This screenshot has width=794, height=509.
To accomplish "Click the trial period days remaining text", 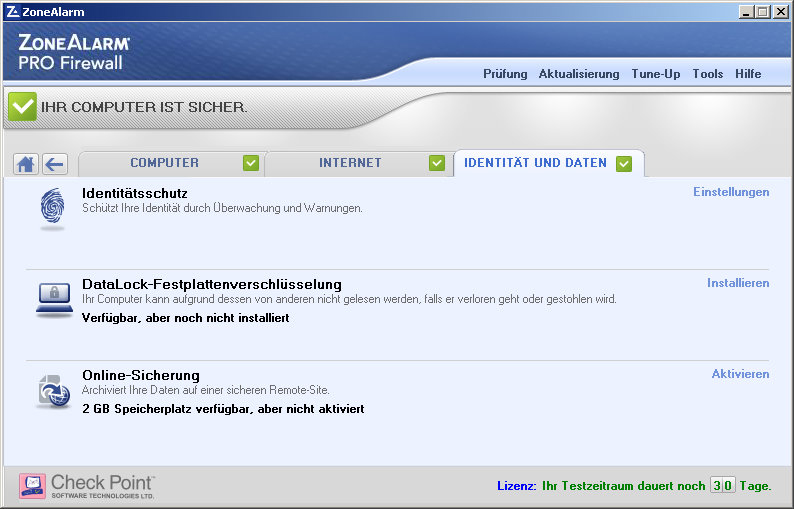I will [657, 486].
